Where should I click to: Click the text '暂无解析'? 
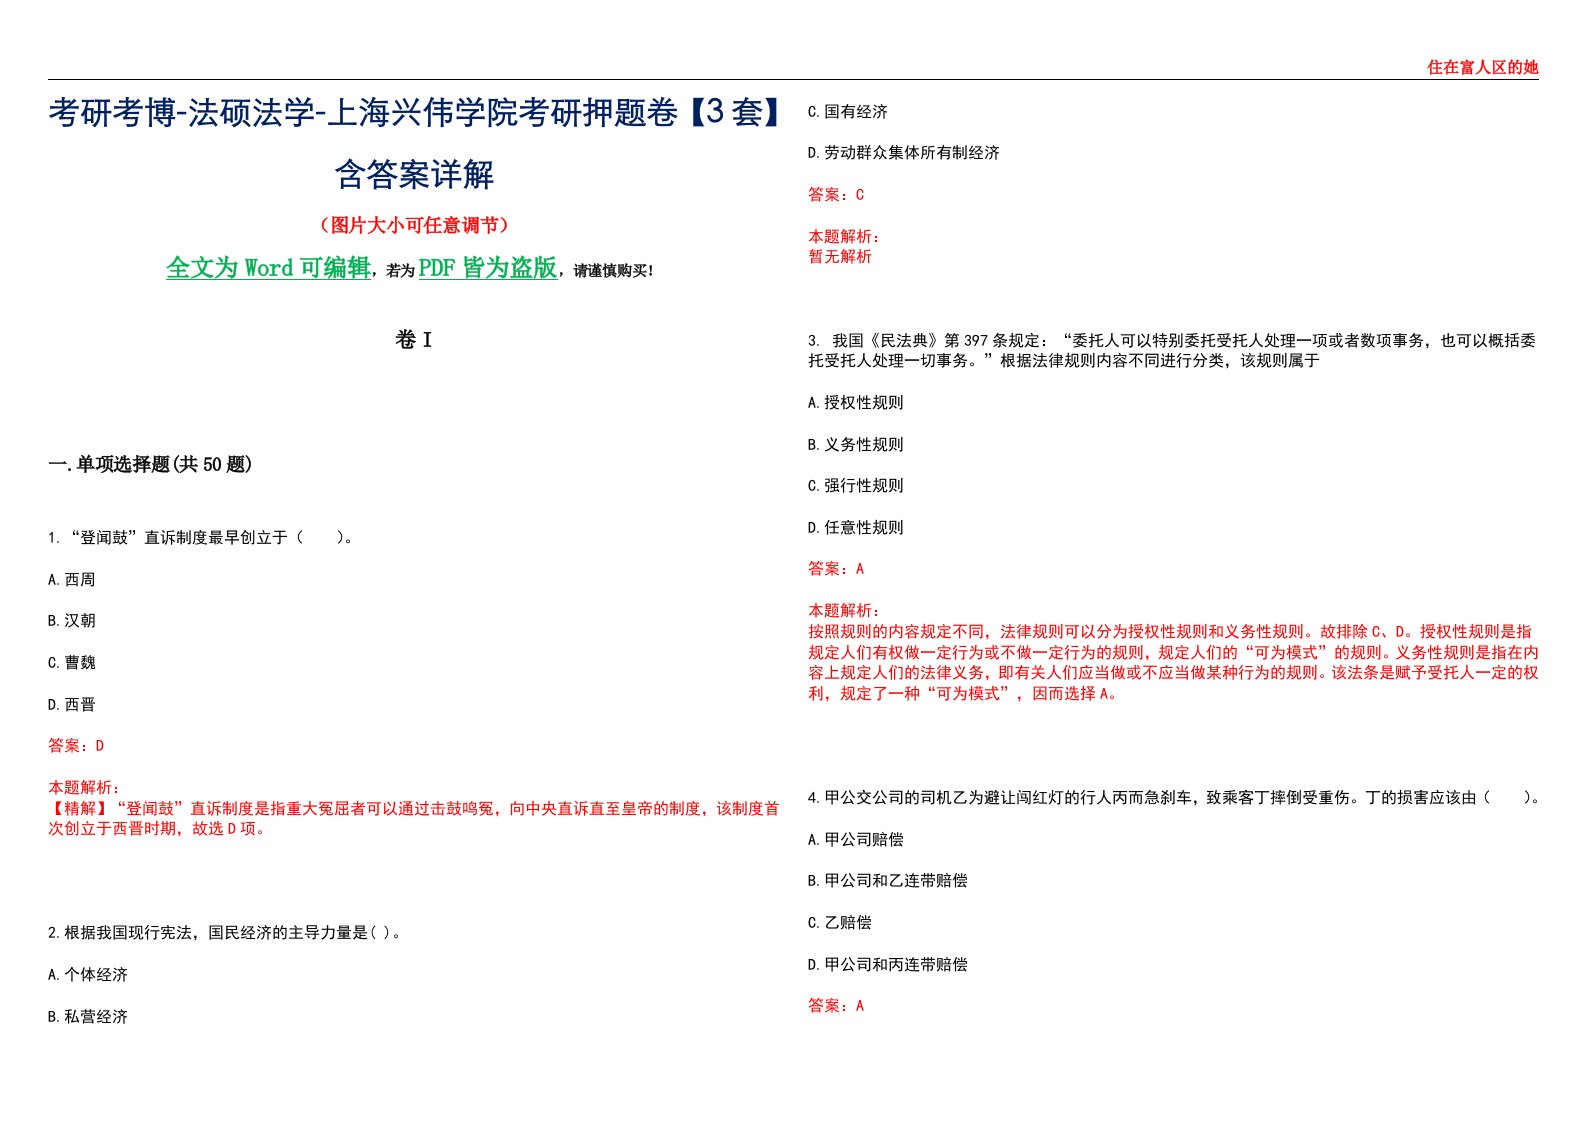click(840, 257)
